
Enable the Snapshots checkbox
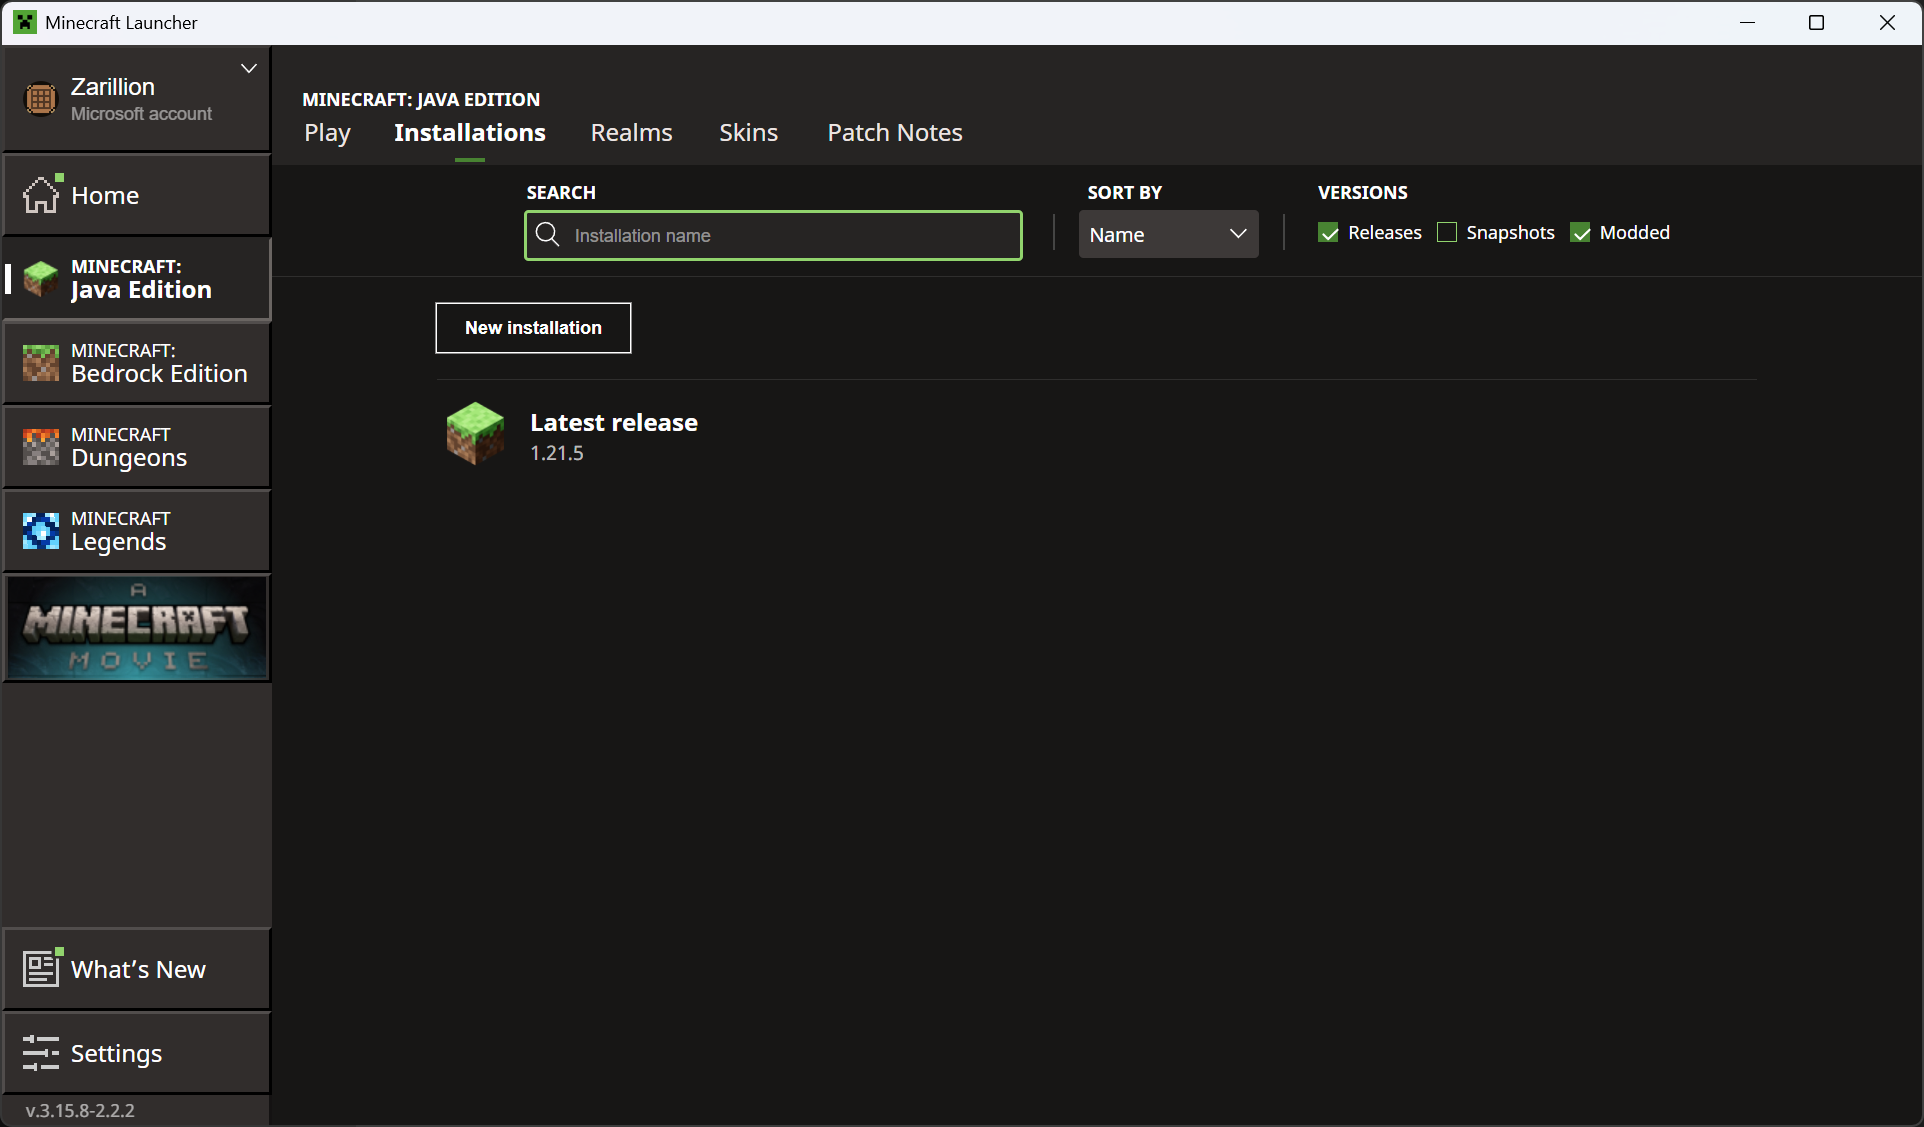click(x=1446, y=233)
